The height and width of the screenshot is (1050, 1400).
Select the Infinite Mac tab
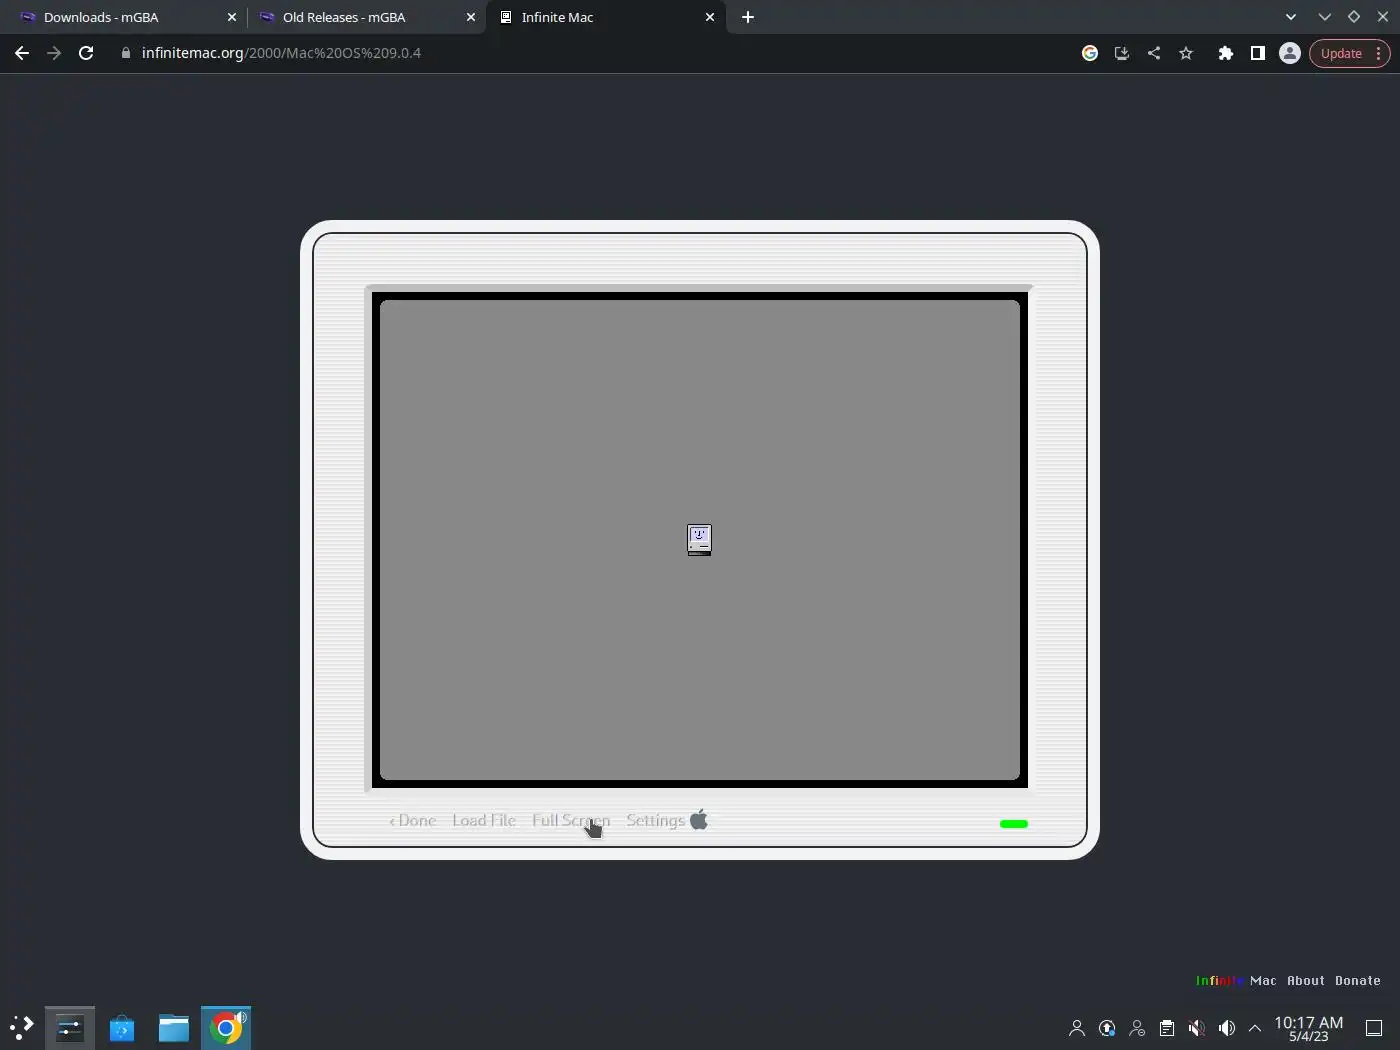pos(606,17)
